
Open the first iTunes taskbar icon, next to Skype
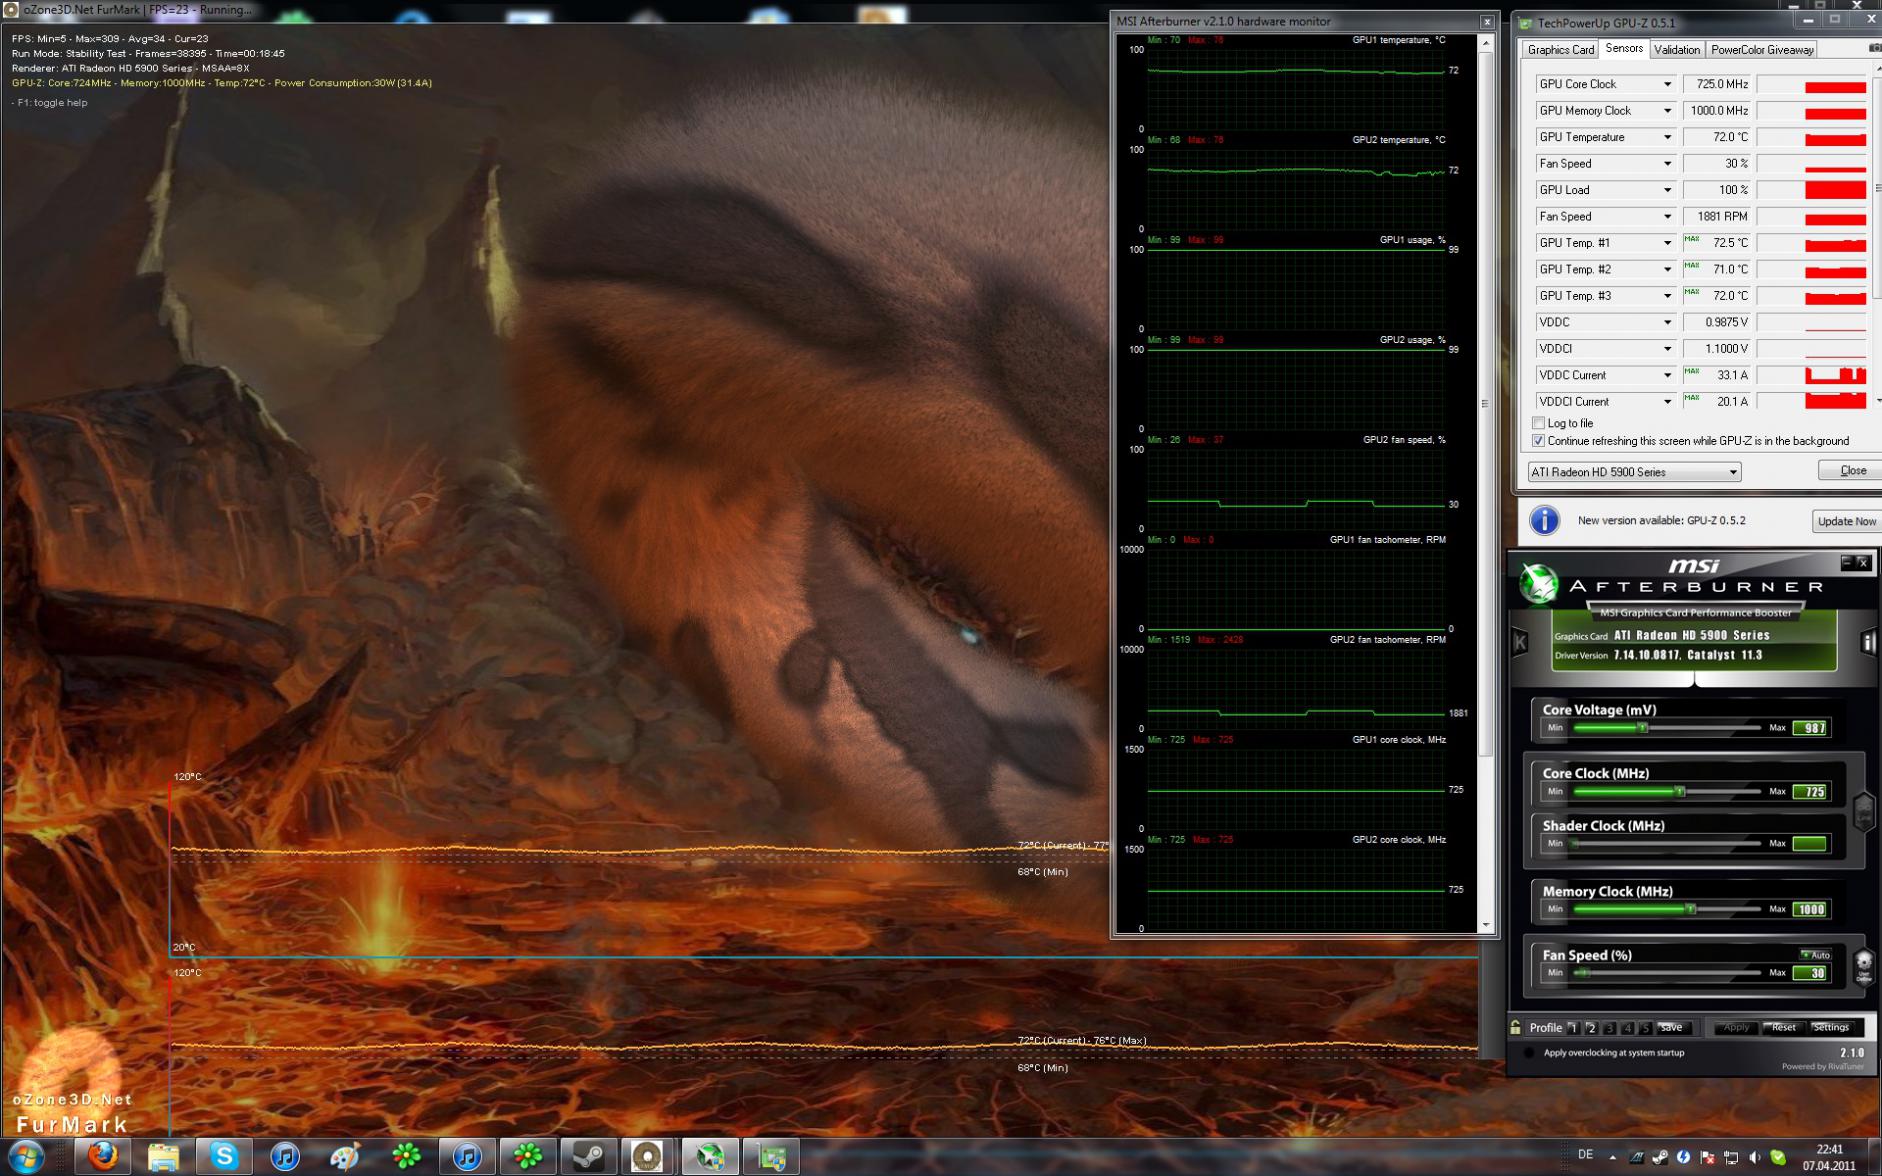[285, 1157]
